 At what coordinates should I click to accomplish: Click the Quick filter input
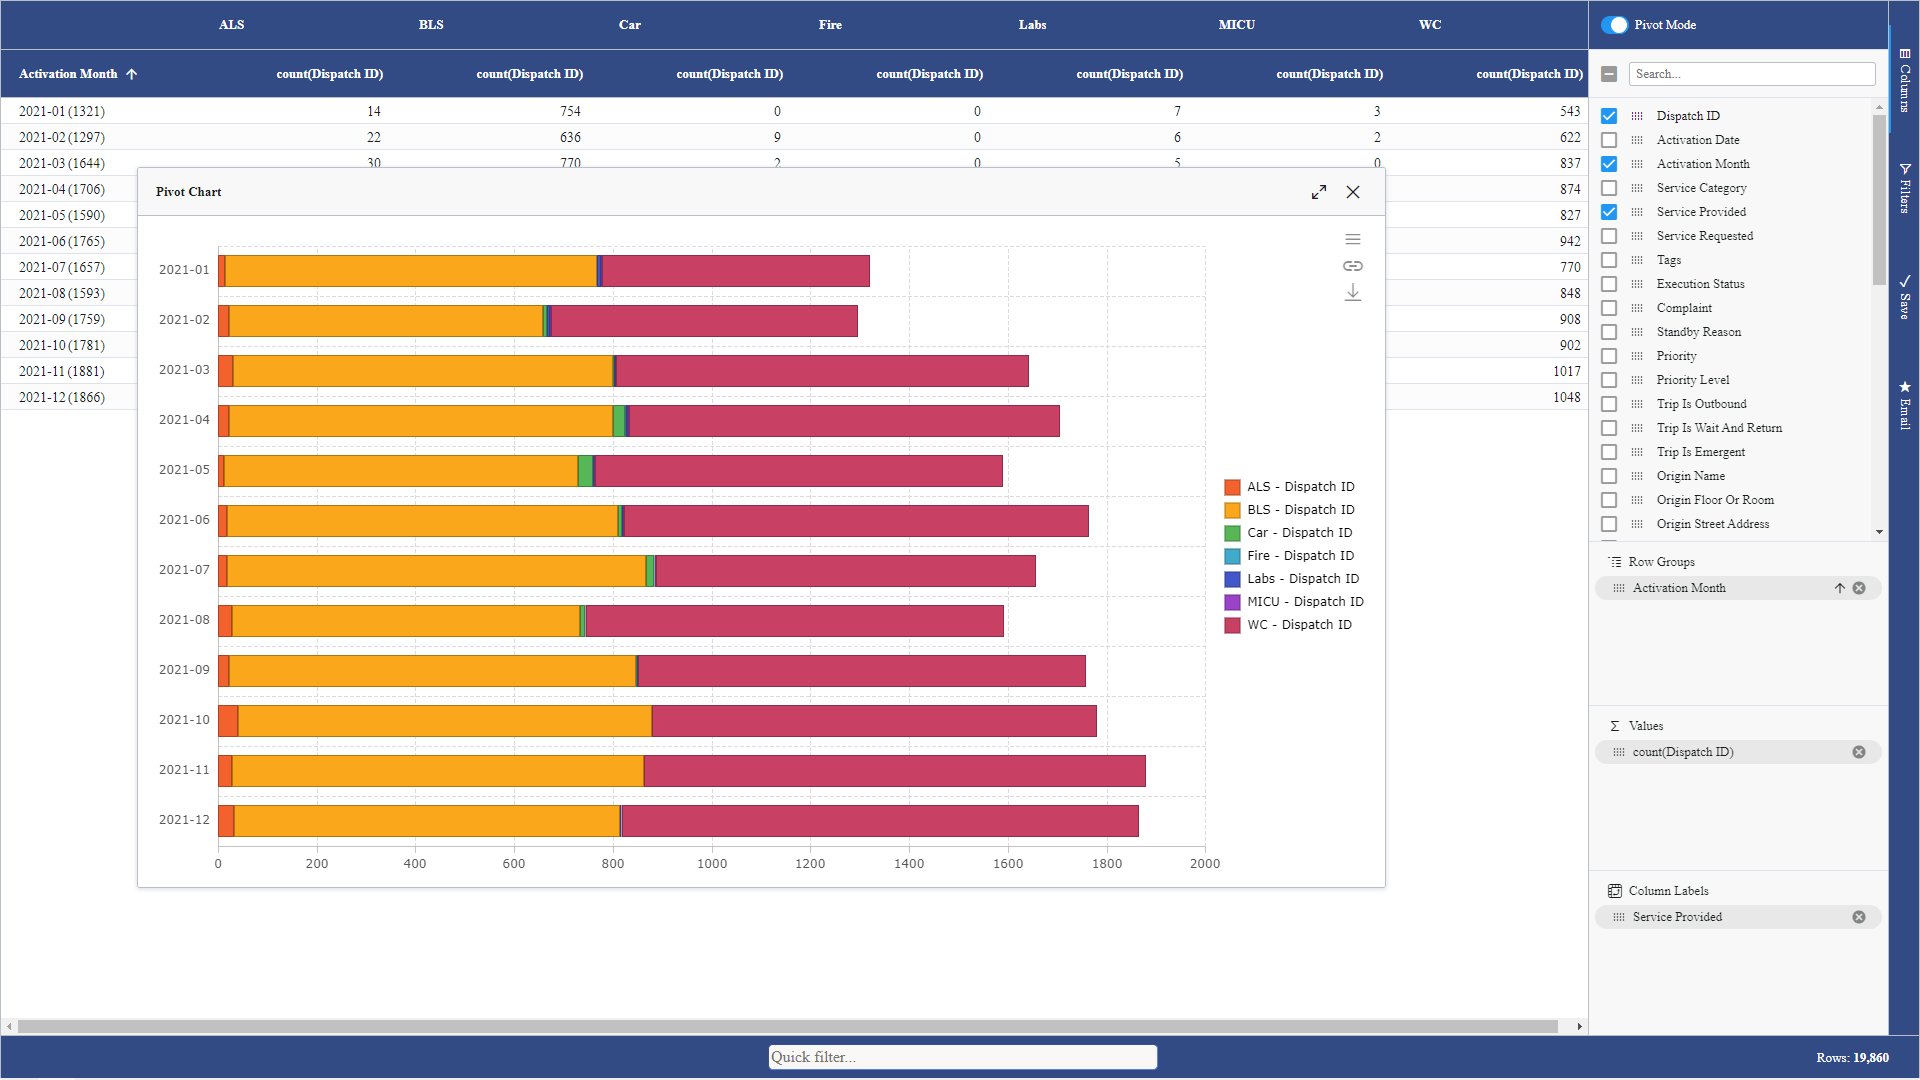point(962,1057)
